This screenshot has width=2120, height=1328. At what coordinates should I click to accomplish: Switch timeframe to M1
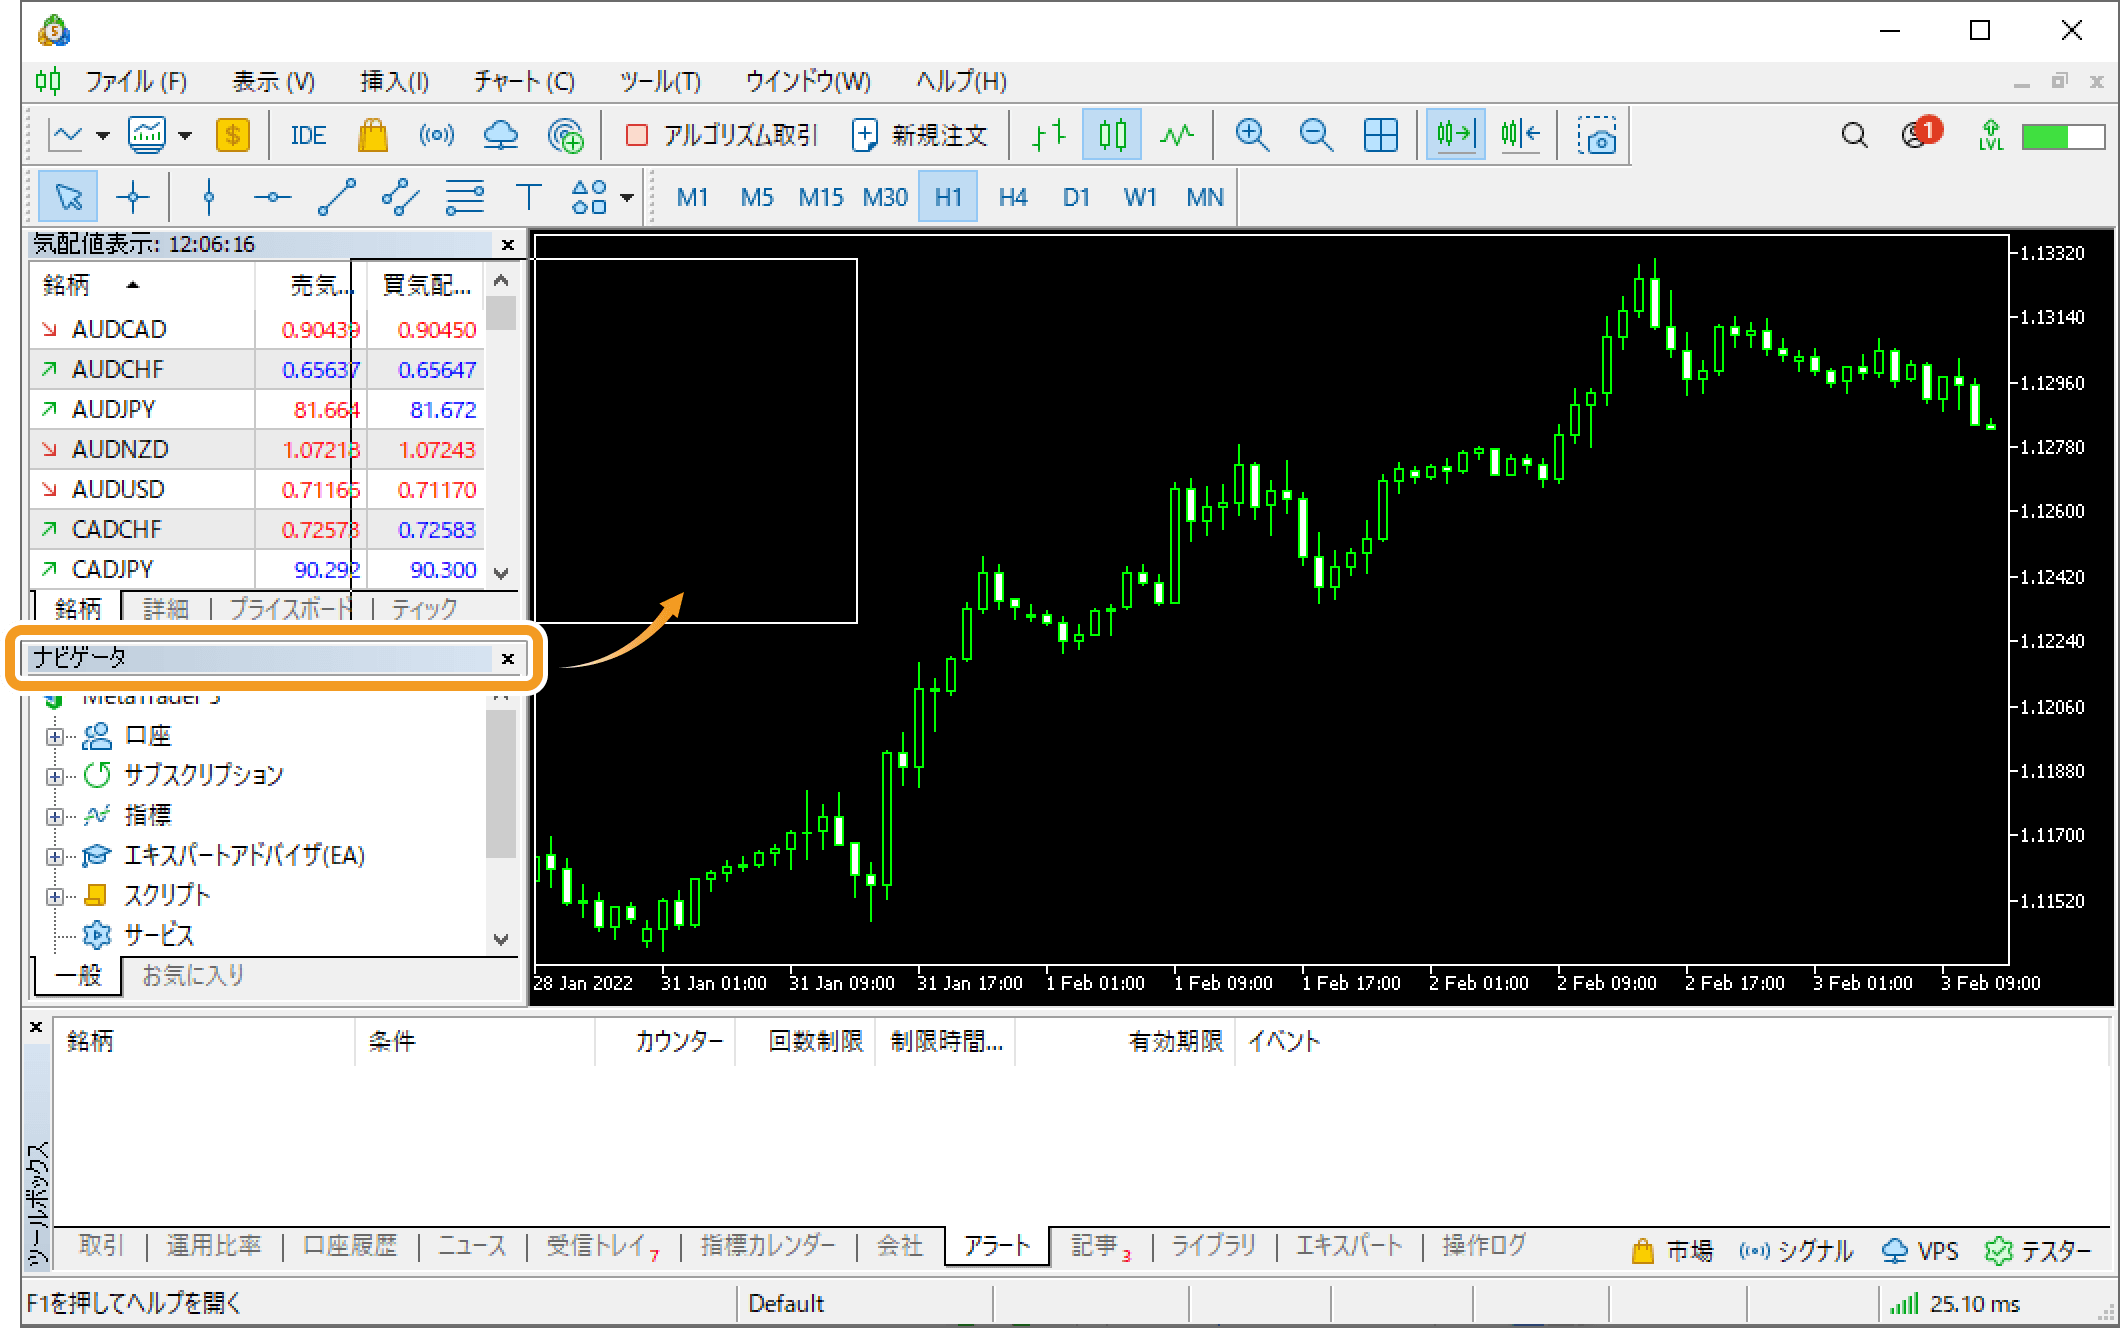692,197
